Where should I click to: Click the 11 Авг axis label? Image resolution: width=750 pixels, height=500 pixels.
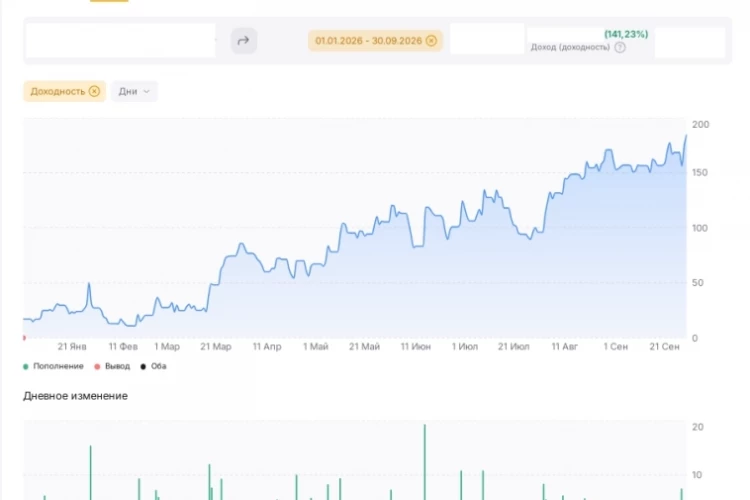click(x=565, y=346)
